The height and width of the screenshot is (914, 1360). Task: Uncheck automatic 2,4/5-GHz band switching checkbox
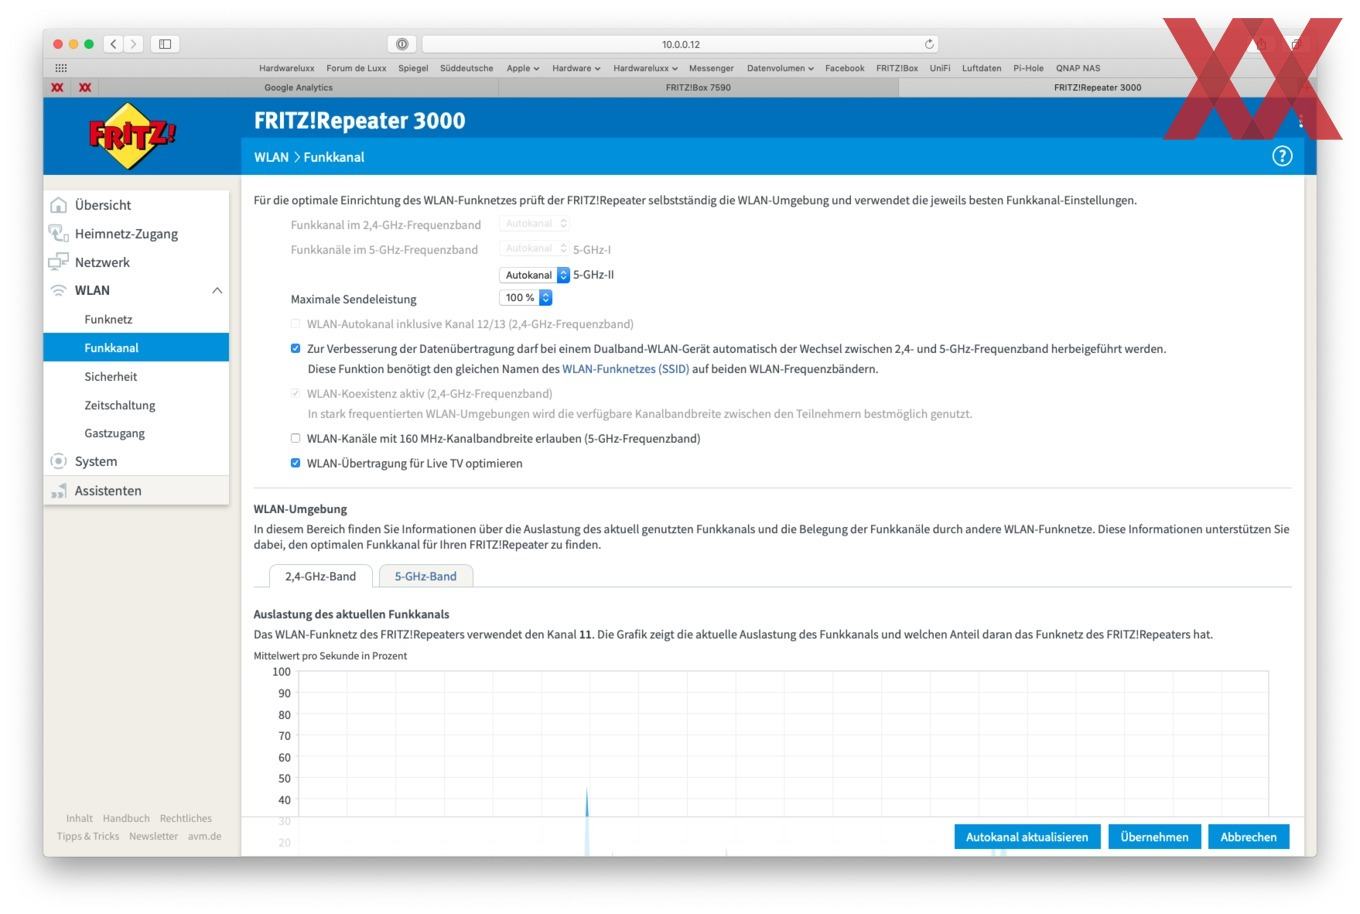tap(295, 349)
